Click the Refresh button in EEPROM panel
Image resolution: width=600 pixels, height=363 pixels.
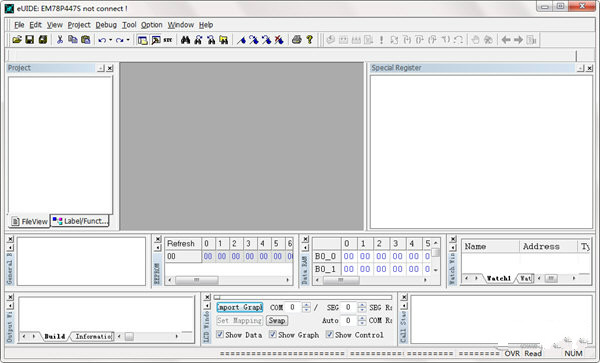tap(181, 244)
